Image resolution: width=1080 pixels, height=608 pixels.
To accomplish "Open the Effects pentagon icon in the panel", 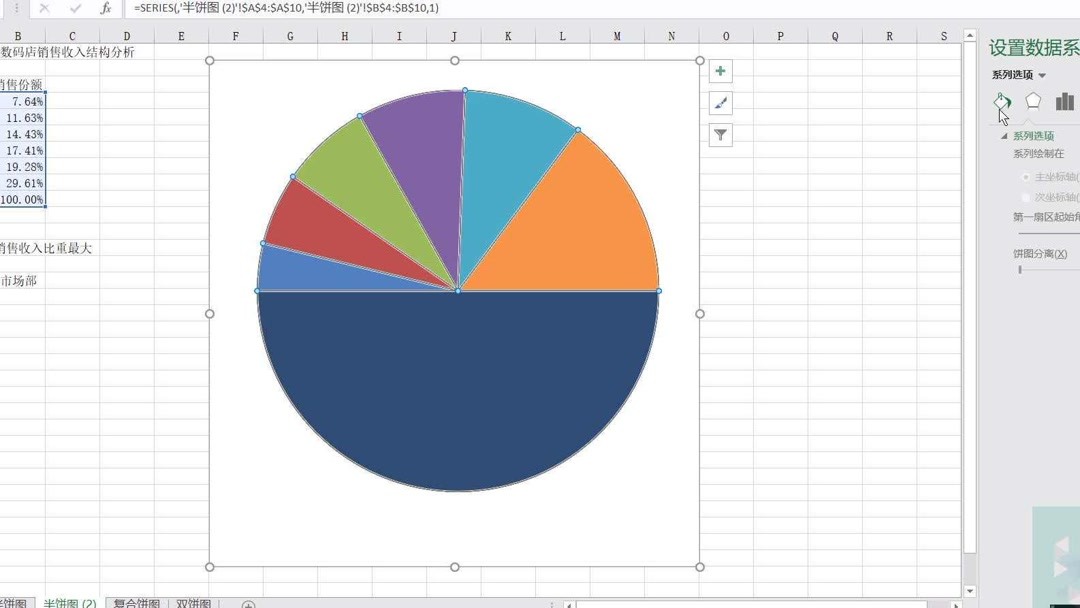I will [x=1033, y=100].
